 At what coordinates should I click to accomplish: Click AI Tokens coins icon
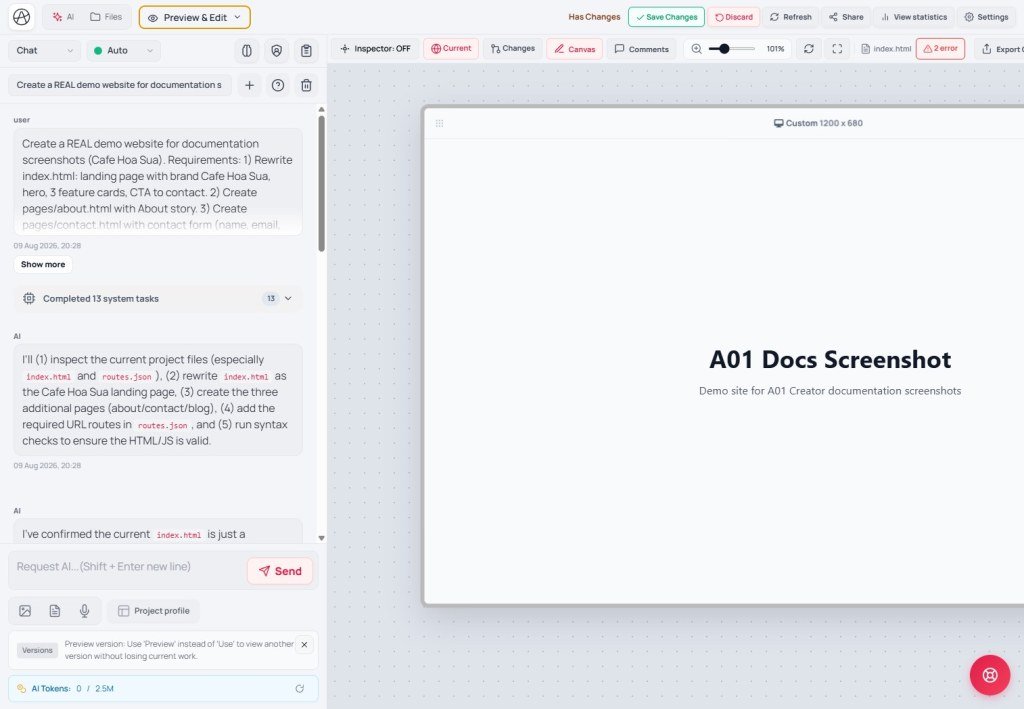[22, 689]
